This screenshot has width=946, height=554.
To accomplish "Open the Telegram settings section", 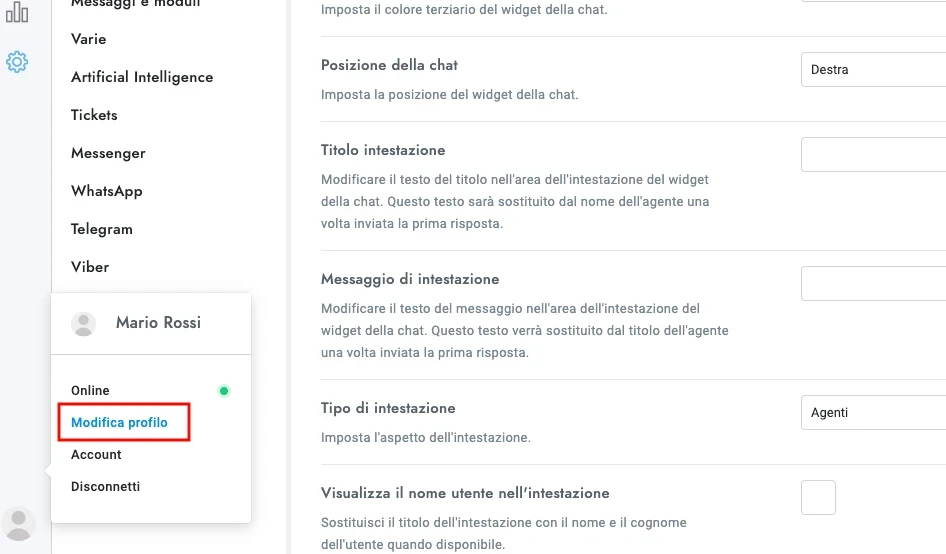I will point(102,229).
